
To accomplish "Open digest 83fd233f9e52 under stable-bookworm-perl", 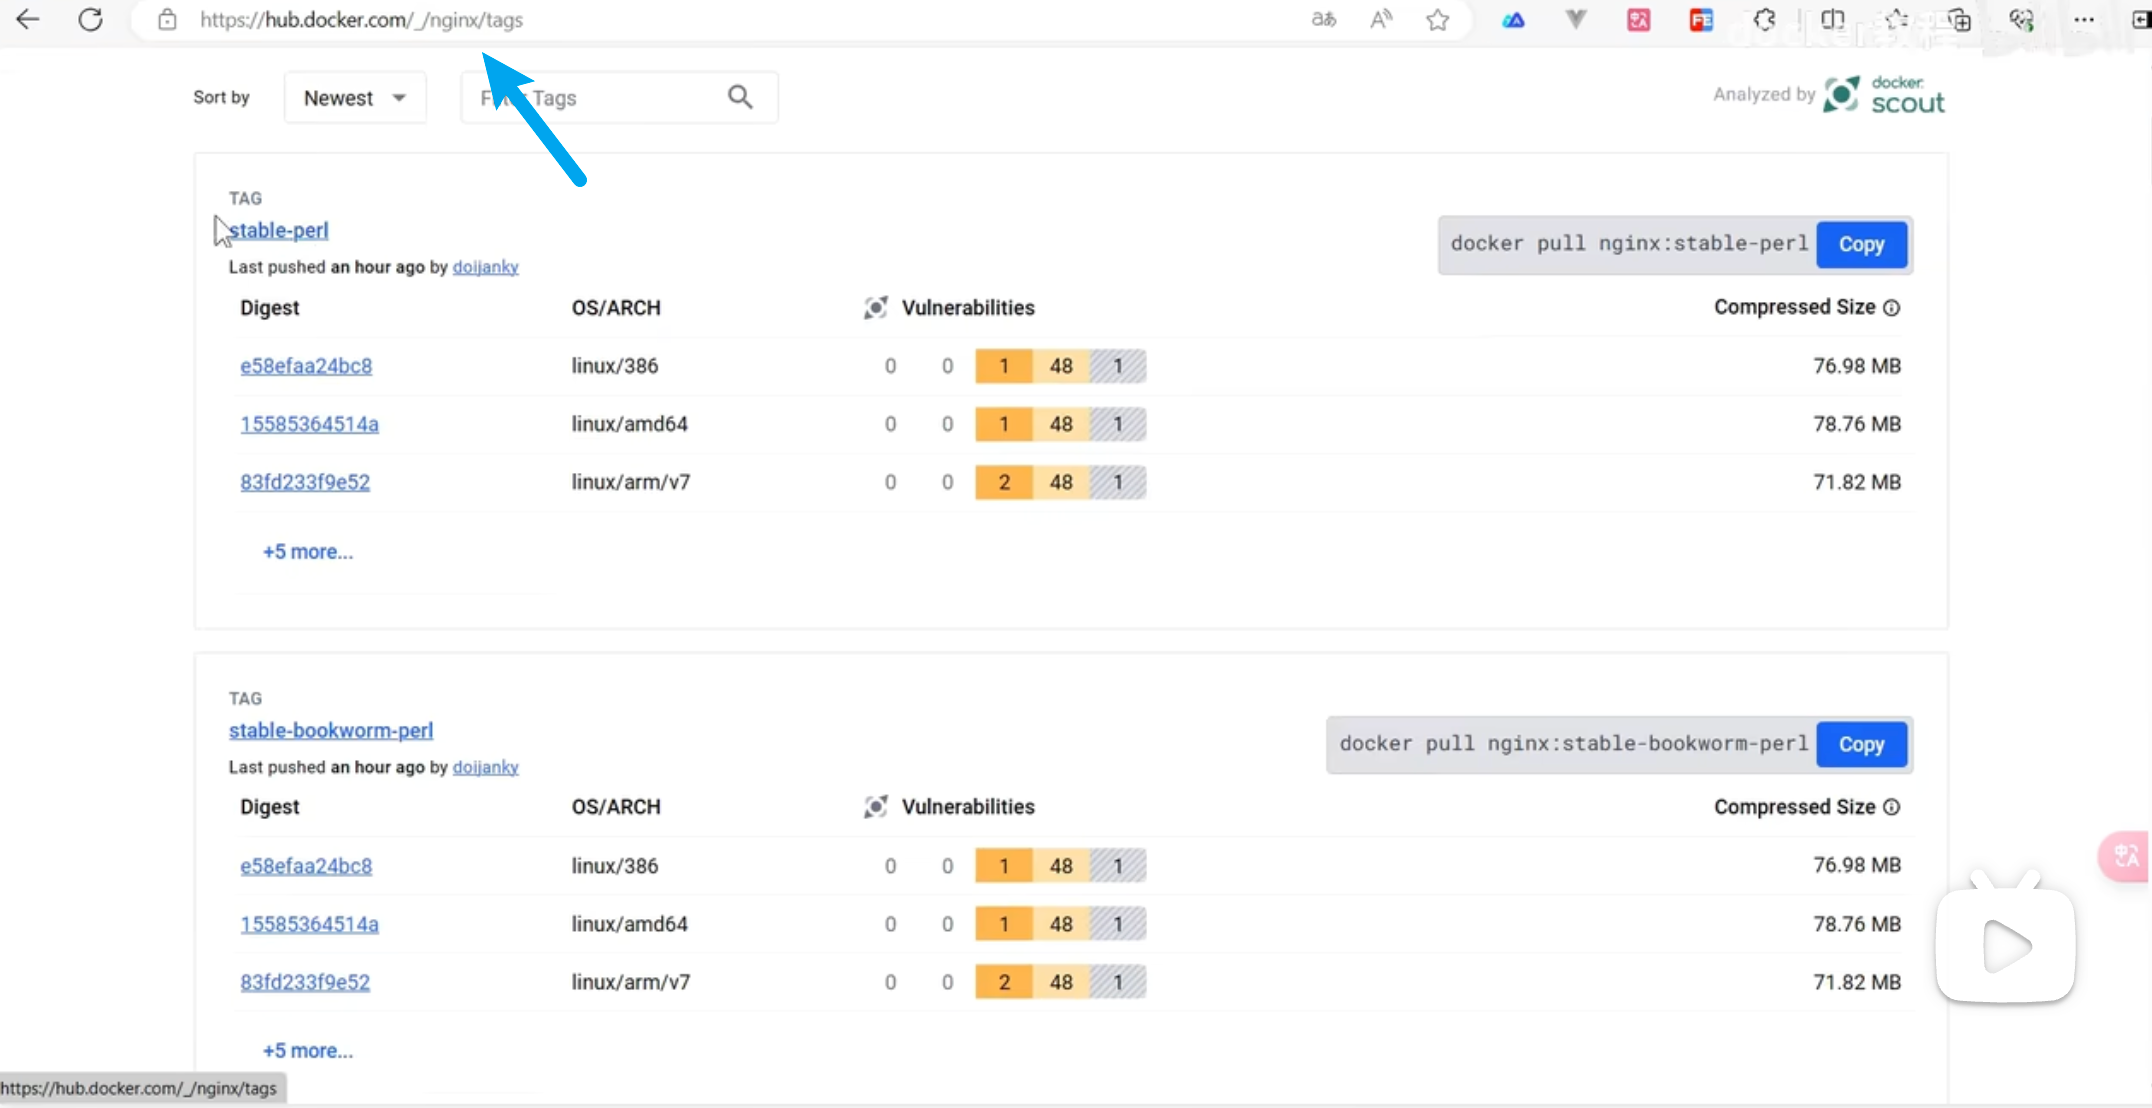I will click(305, 982).
